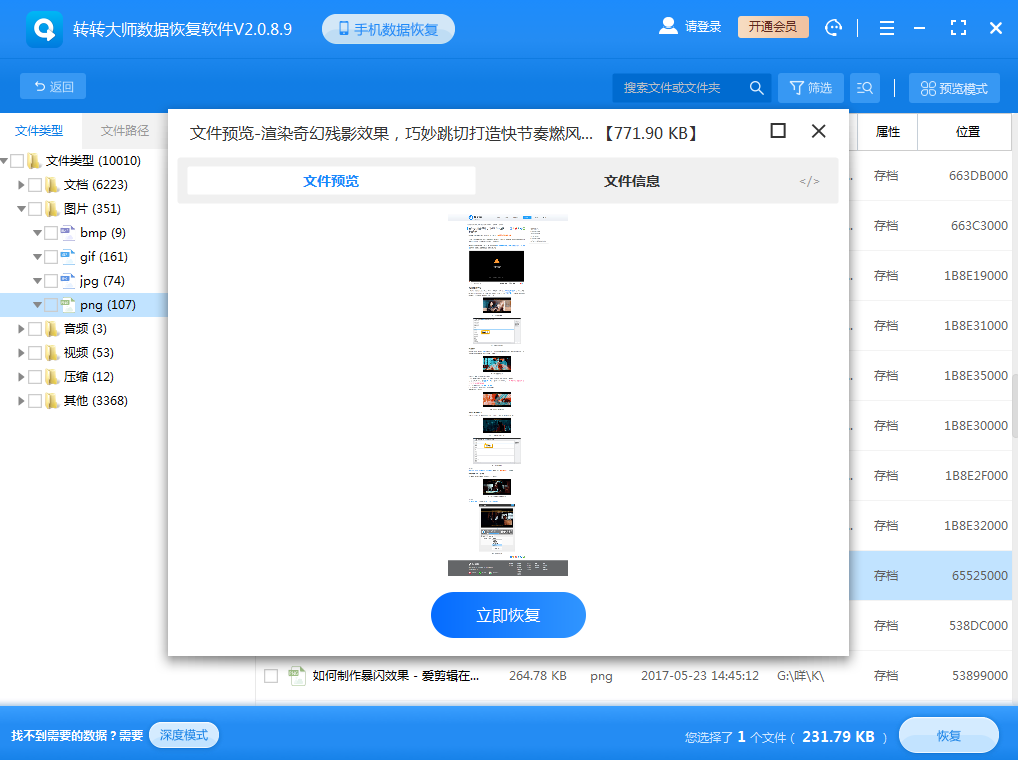Open the 手机数据恢复 phone recovery tool

[x=388, y=28]
